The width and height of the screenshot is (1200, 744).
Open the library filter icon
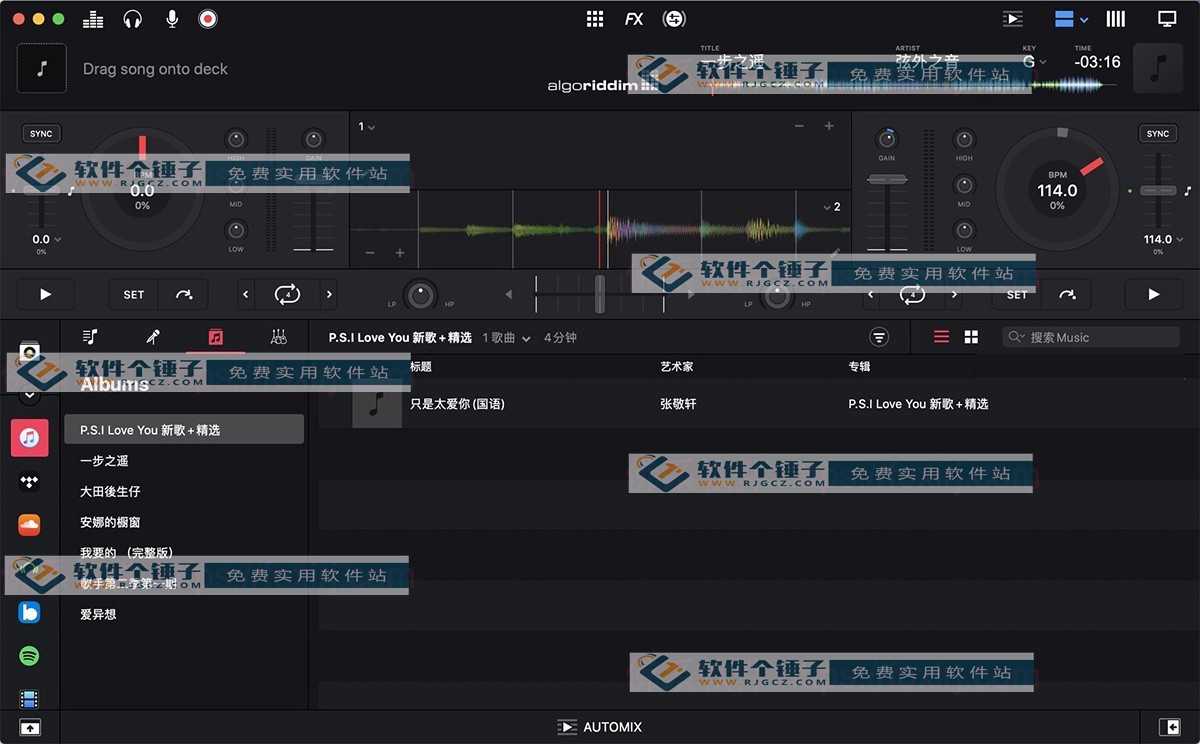click(x=879, y=337)
